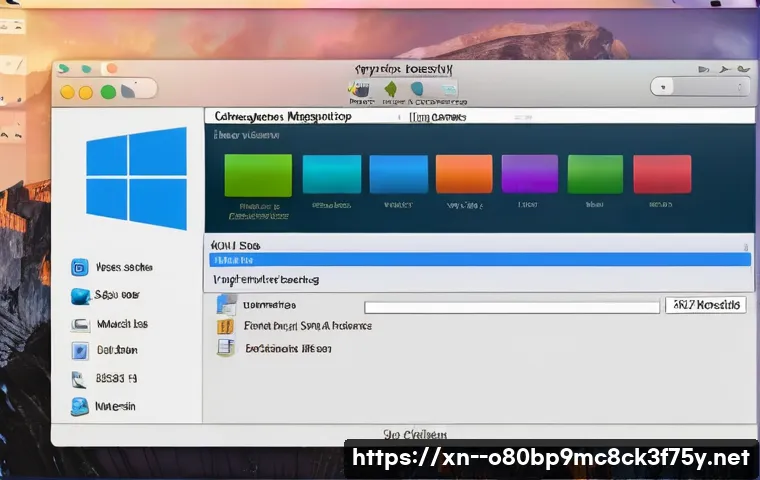Image resolution: width=760 pixels, height=480 pixels.
Task: Click the green diamond toolbar icon
Action: tap(391, 89)
